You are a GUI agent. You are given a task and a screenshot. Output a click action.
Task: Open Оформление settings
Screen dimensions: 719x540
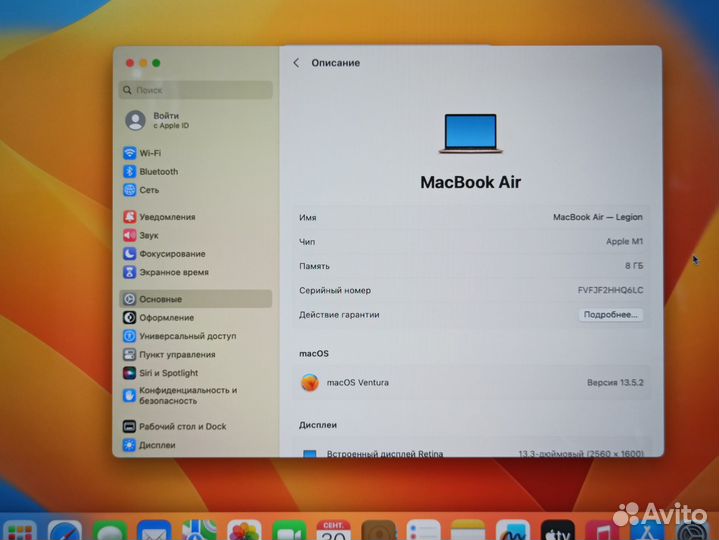[159, 317]
